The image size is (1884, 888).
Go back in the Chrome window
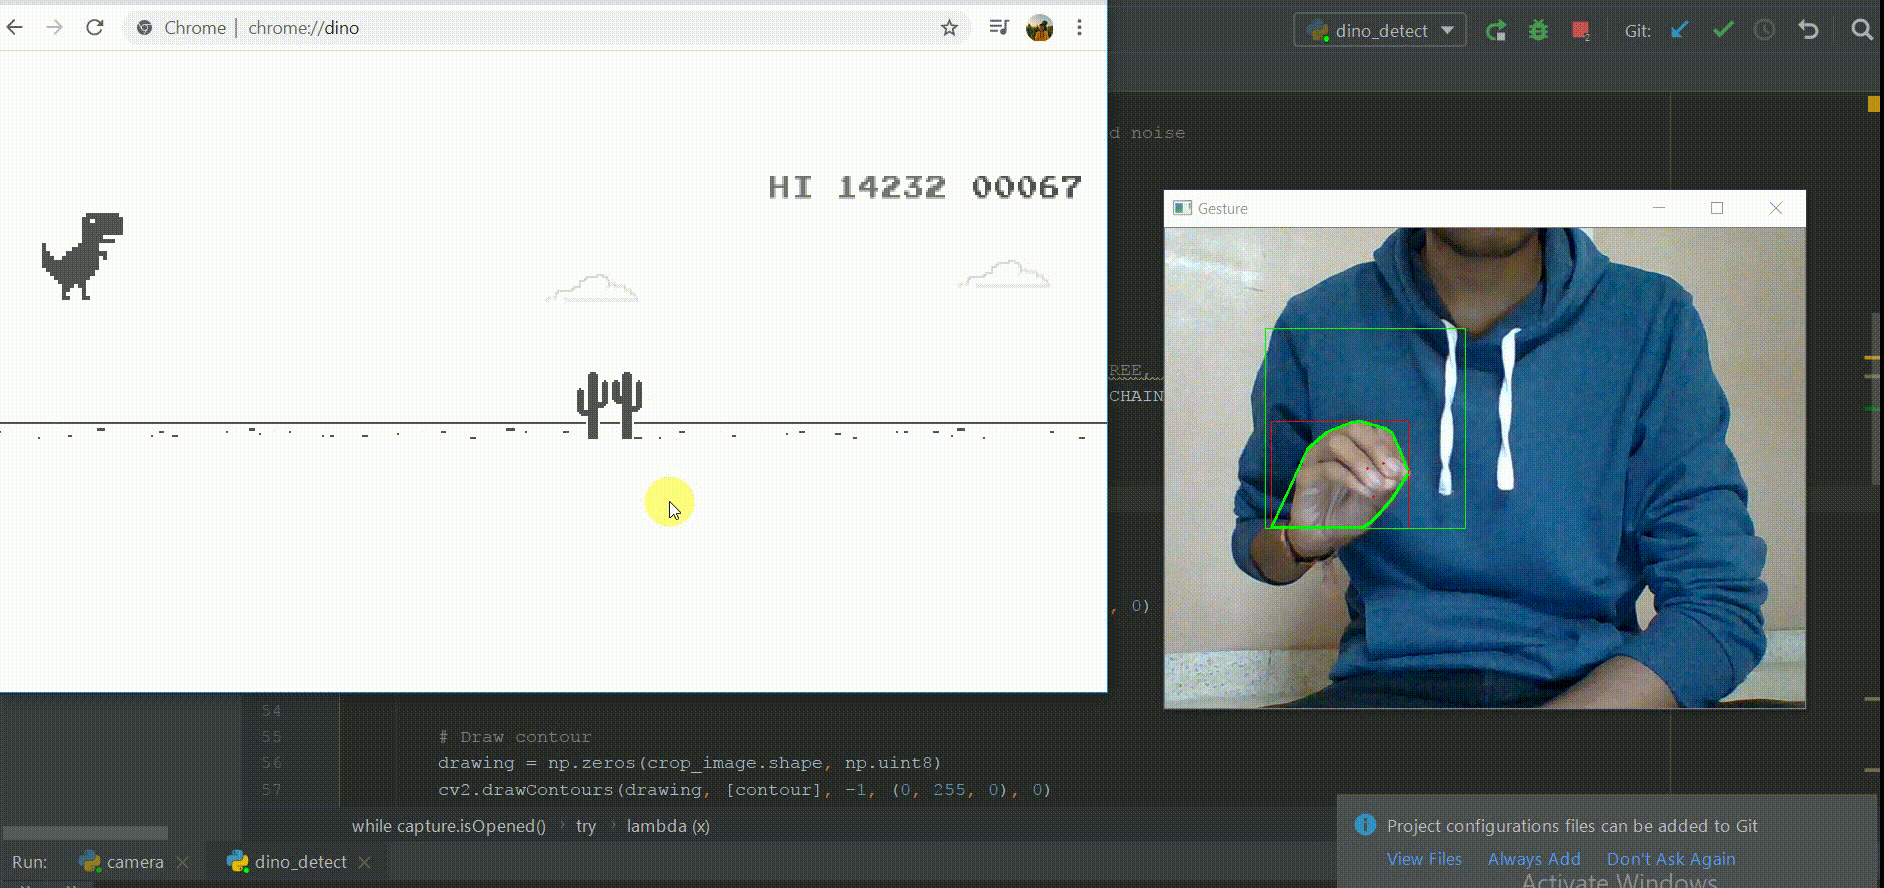point(14,28)
